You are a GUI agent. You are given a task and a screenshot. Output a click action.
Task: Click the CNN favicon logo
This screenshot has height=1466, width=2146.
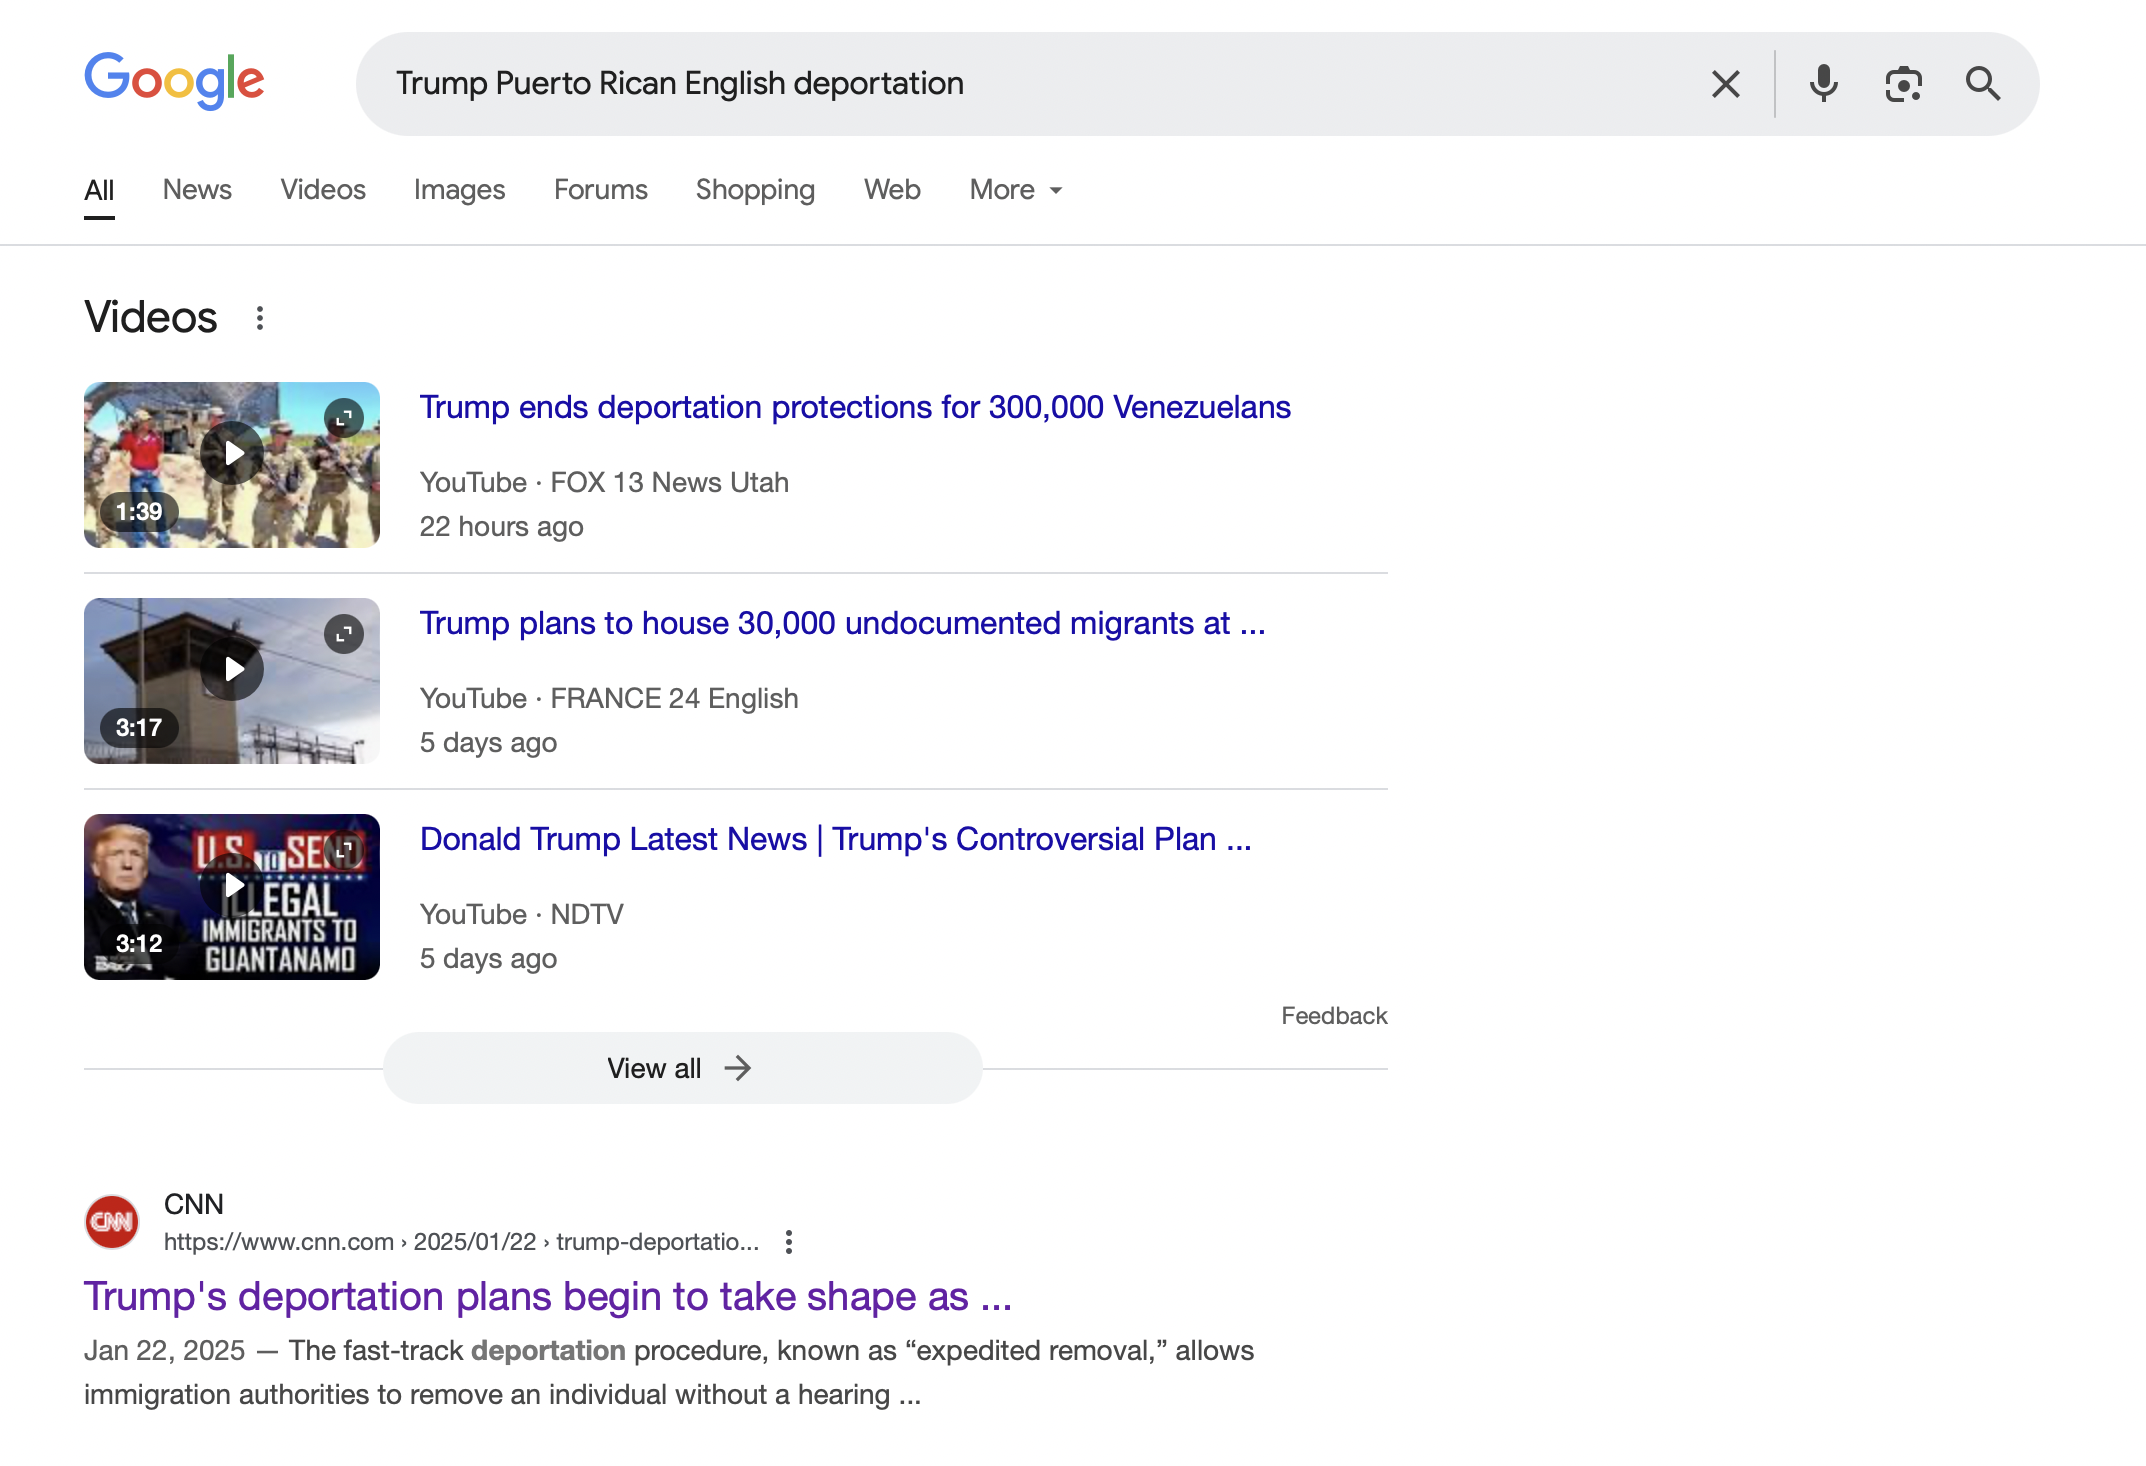[x=112, y=1222]
